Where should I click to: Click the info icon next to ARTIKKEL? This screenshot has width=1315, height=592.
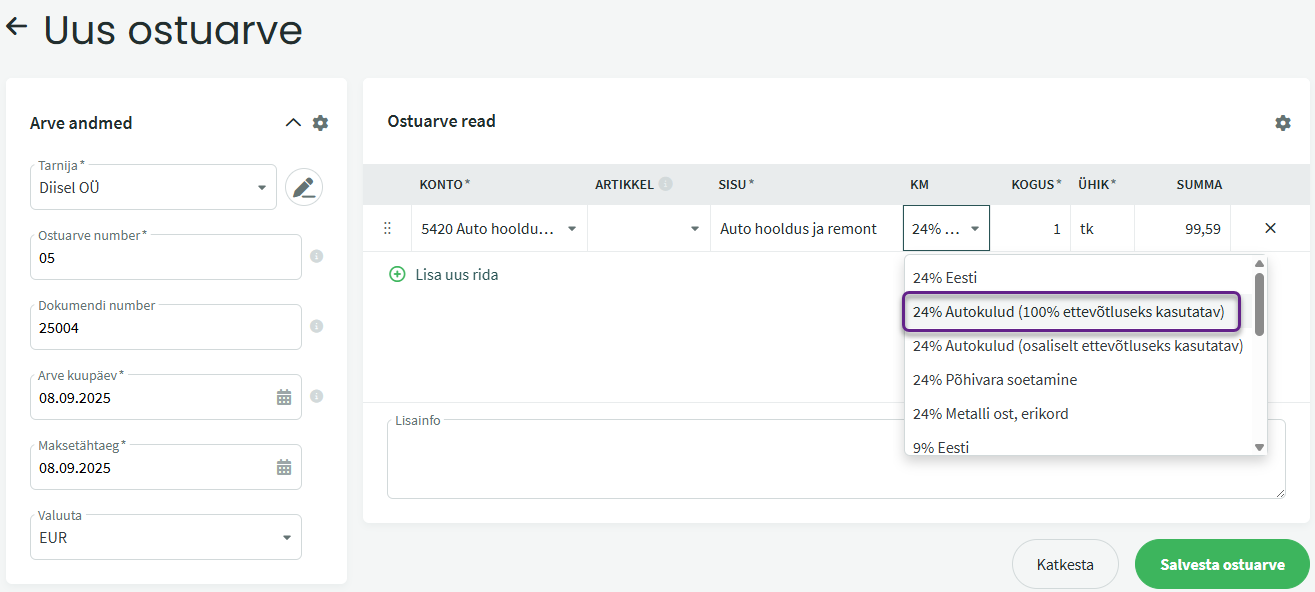tap(666, 185)
